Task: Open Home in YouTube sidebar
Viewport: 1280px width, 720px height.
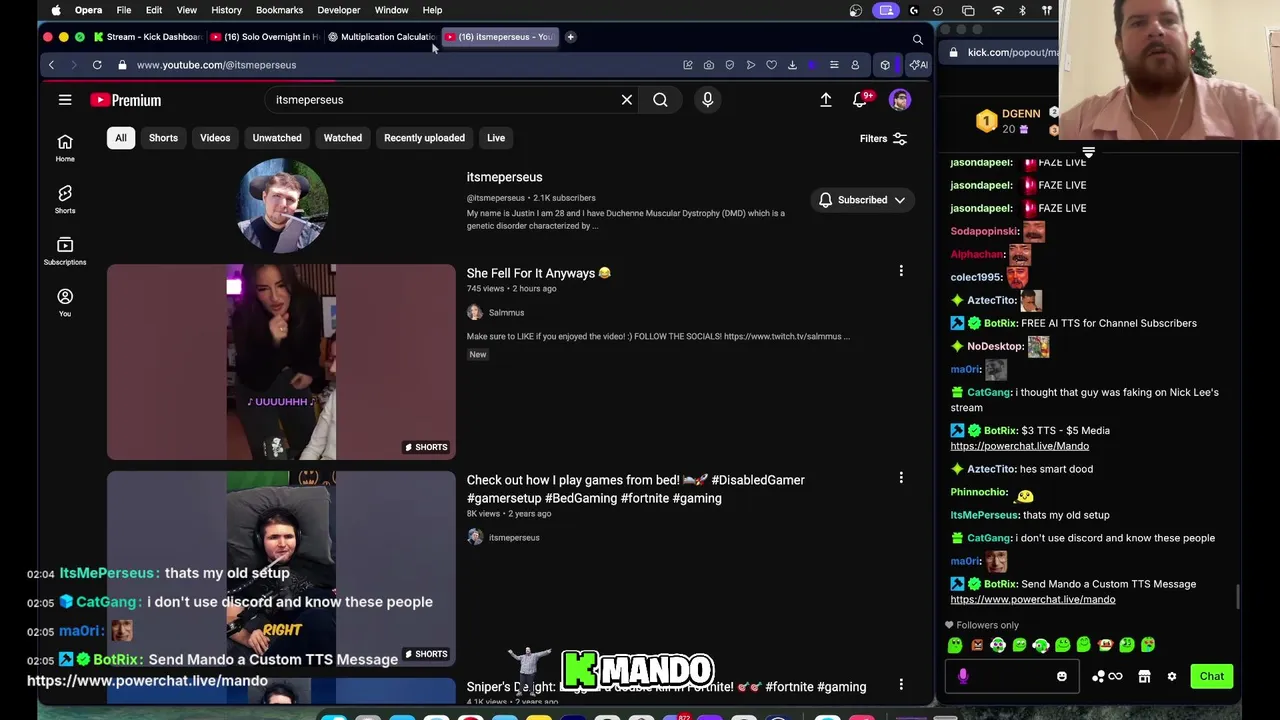Action: [65, 147]
